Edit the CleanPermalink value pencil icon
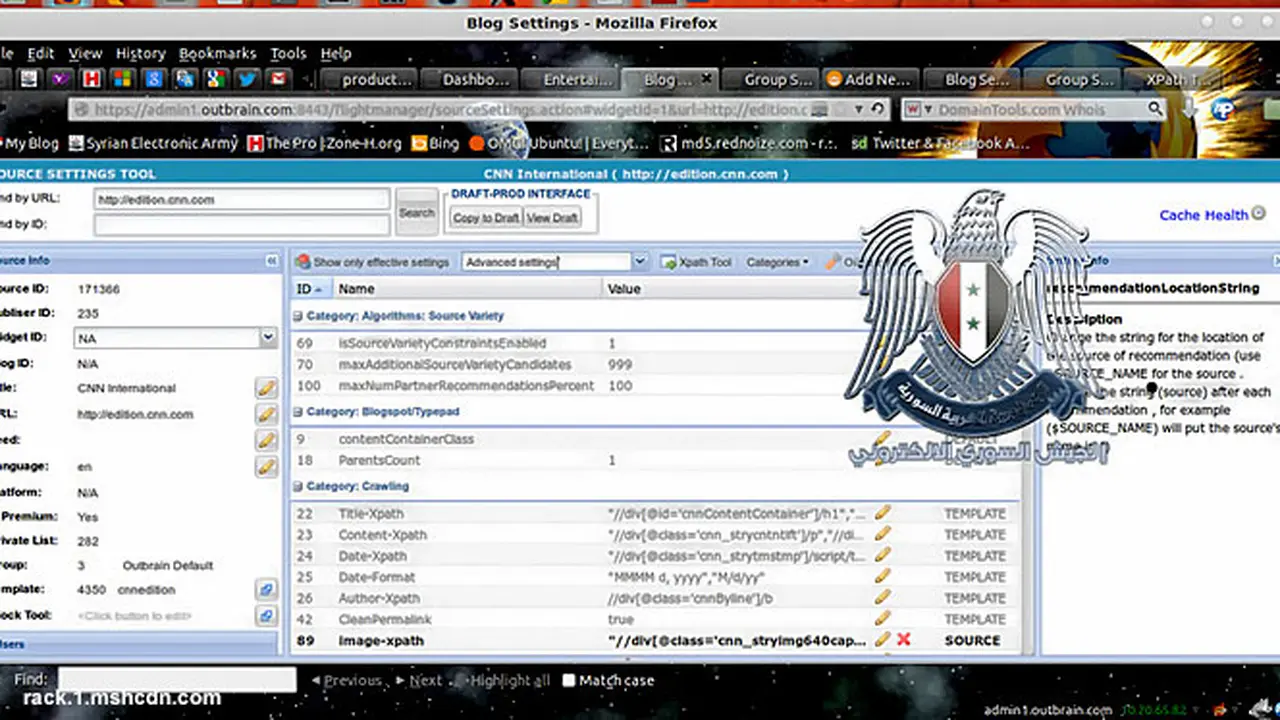The image size is (1280, 720). click(882, 618)
